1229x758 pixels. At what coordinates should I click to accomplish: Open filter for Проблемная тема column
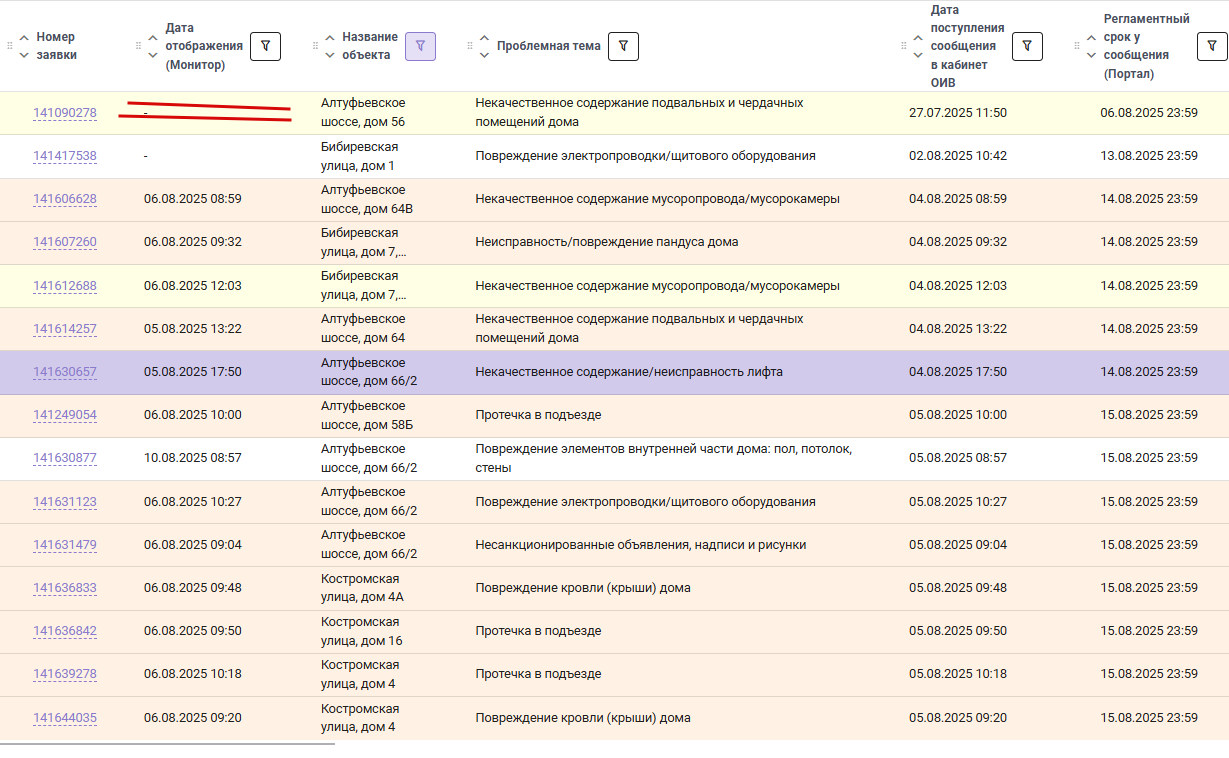[x=623, y=46]
